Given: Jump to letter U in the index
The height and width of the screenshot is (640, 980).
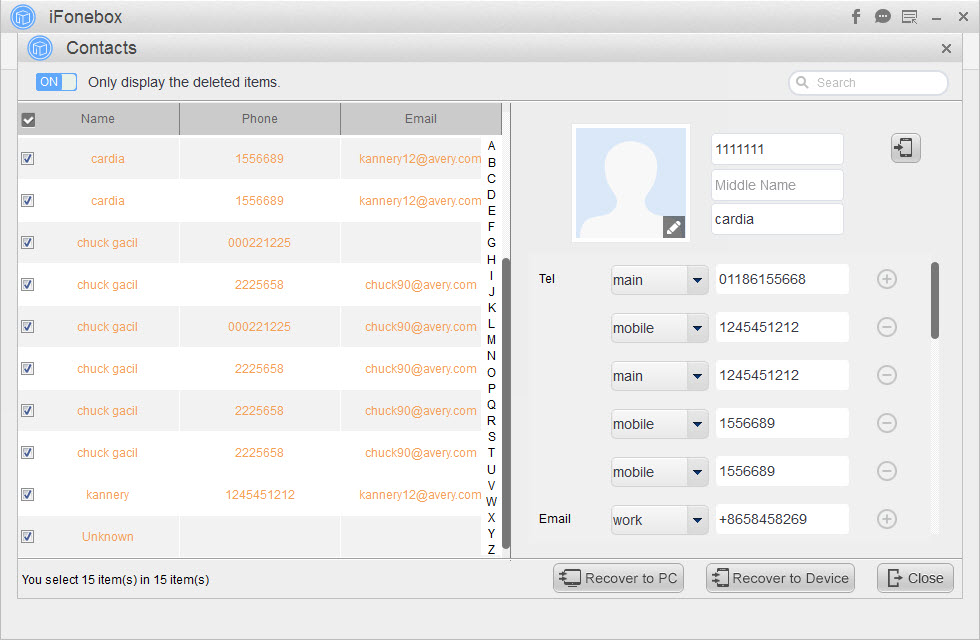Looking at the screenshot, I should 491,469.
